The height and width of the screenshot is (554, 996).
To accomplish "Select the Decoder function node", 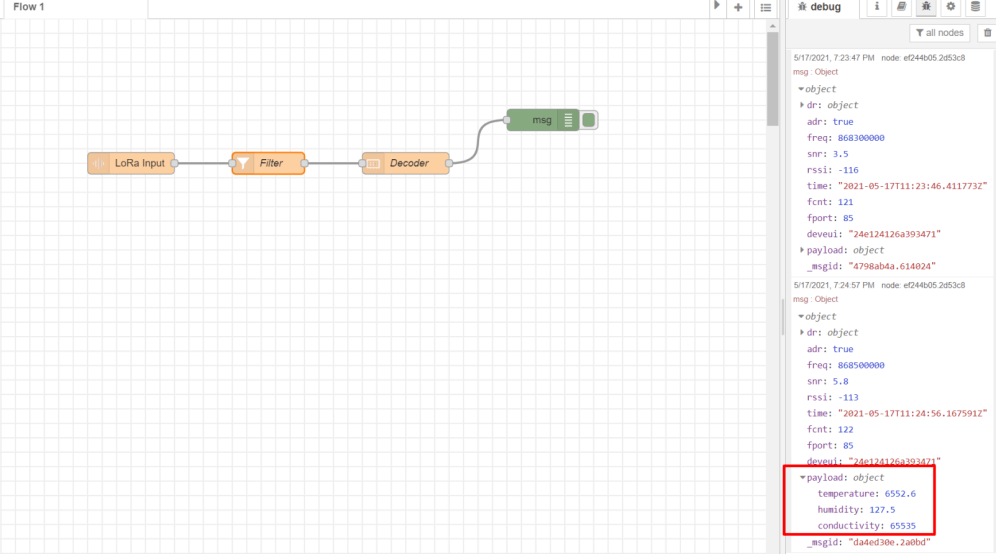I will click(x=406, y=163).
